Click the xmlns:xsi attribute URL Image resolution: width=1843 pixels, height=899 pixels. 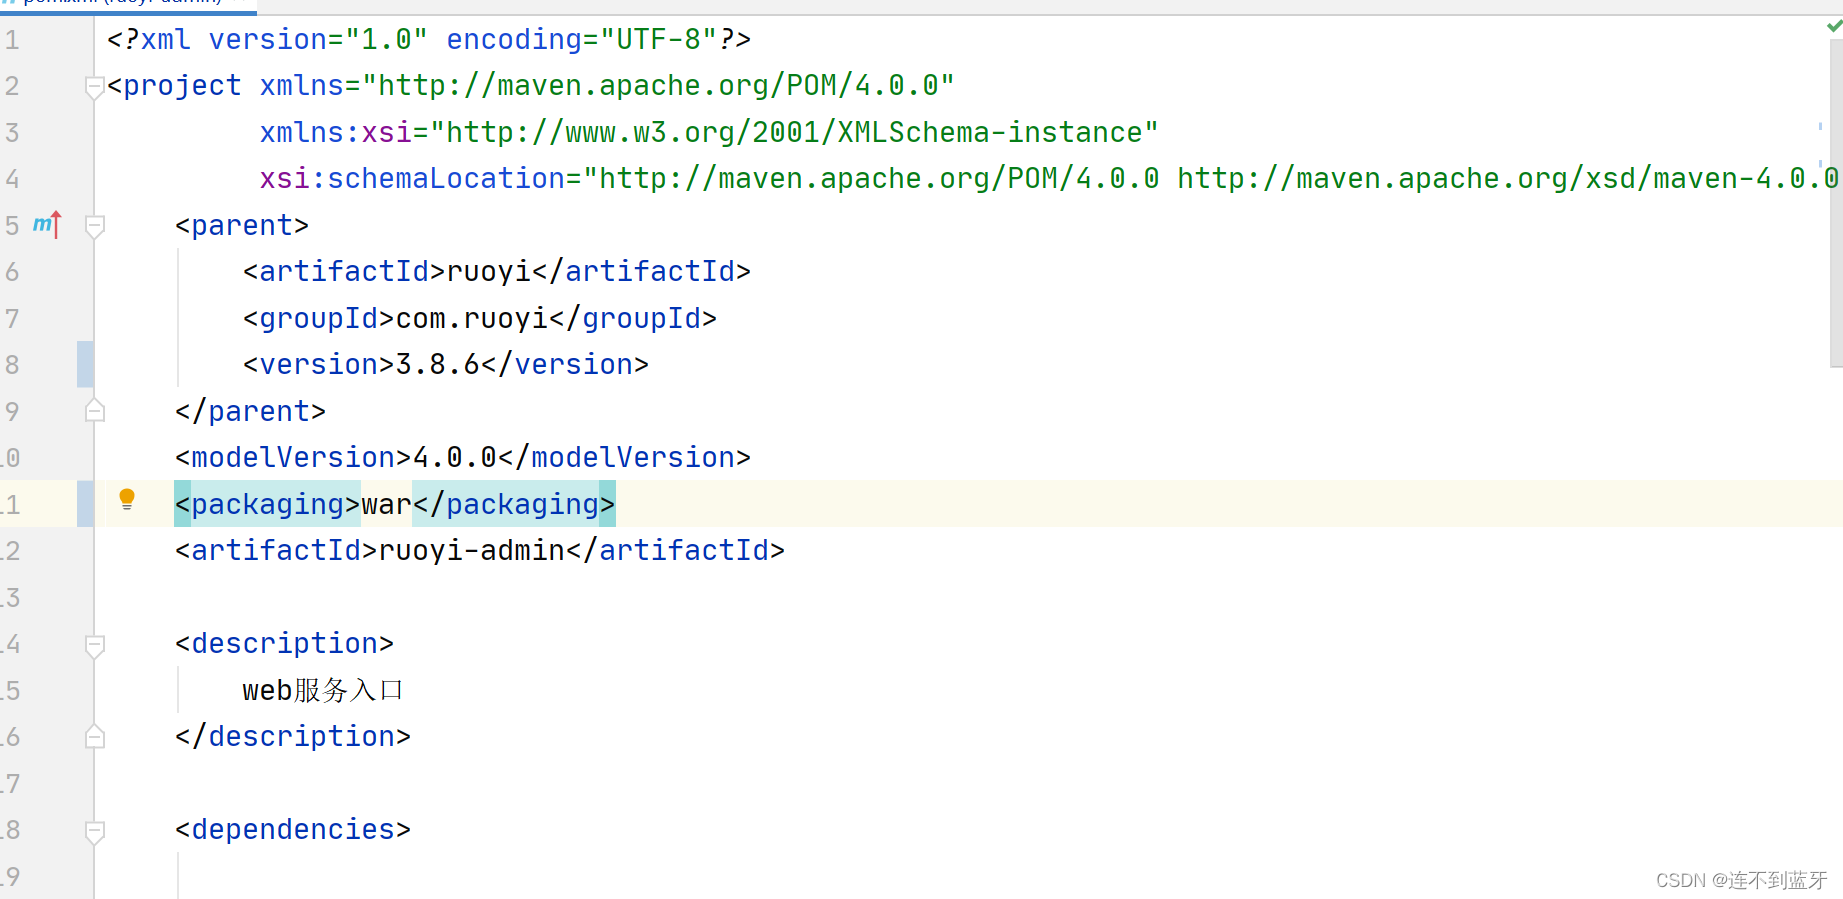[x=794, y=132]
